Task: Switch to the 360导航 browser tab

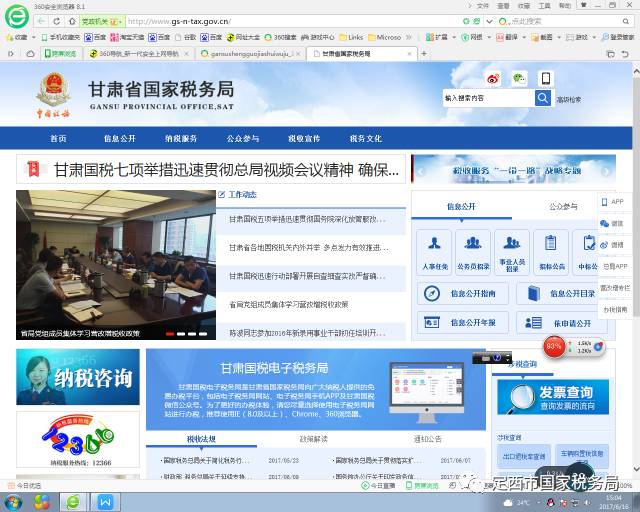Action: click(x=139, y=53)
